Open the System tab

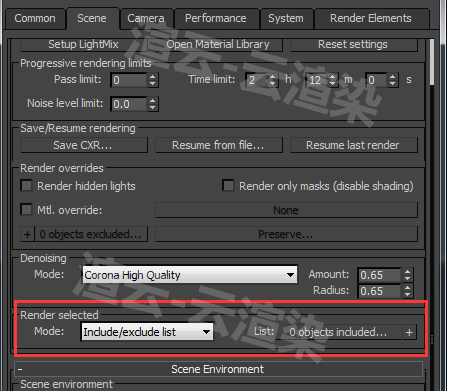(x=286, y=19)
